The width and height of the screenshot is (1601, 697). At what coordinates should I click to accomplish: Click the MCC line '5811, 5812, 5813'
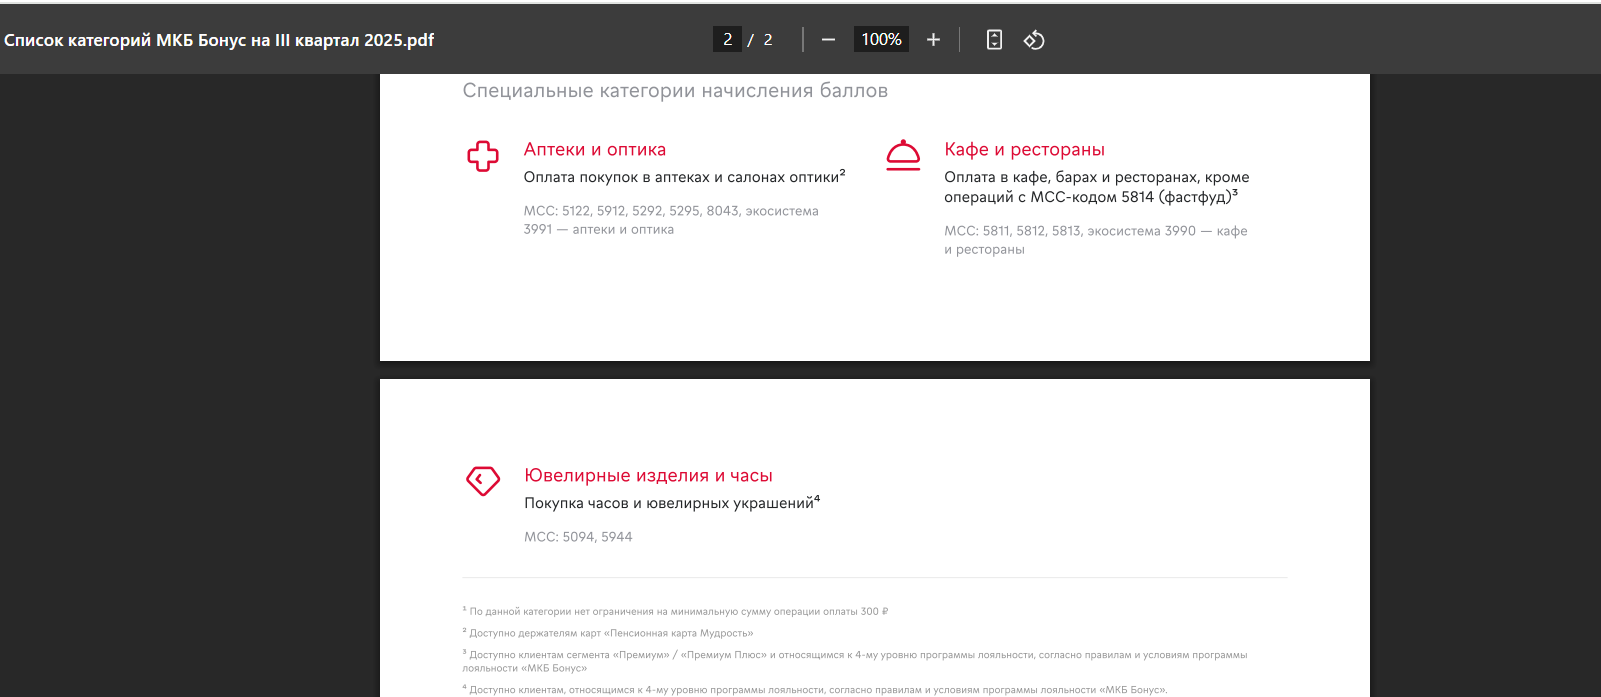1095,231
